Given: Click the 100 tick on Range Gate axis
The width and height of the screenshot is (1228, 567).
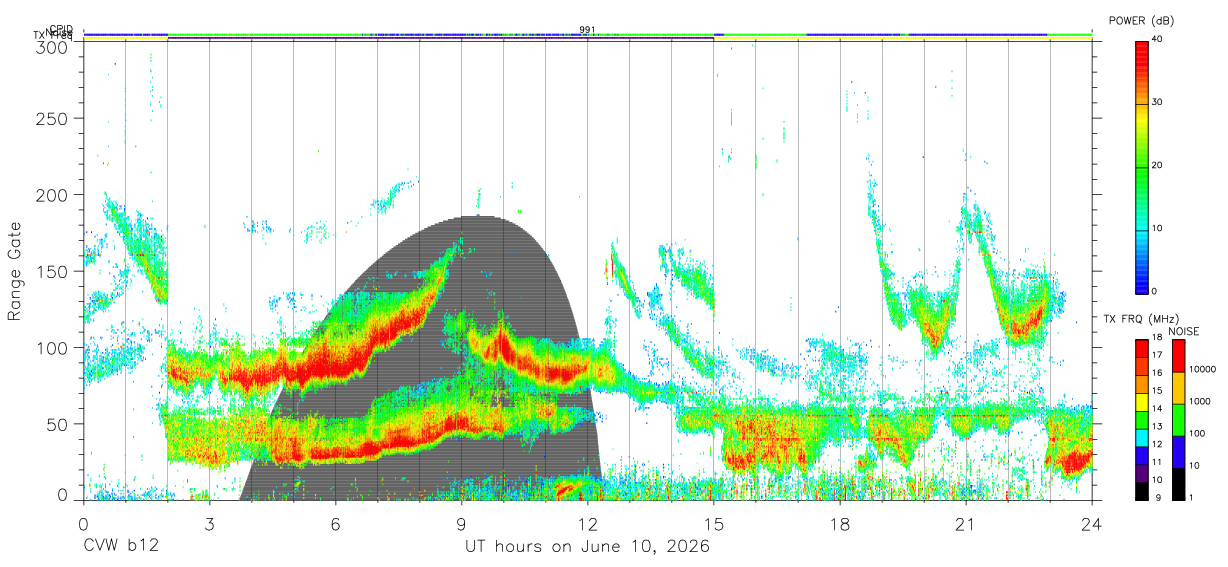Looking at the screenshot, I should click(52, 347).
